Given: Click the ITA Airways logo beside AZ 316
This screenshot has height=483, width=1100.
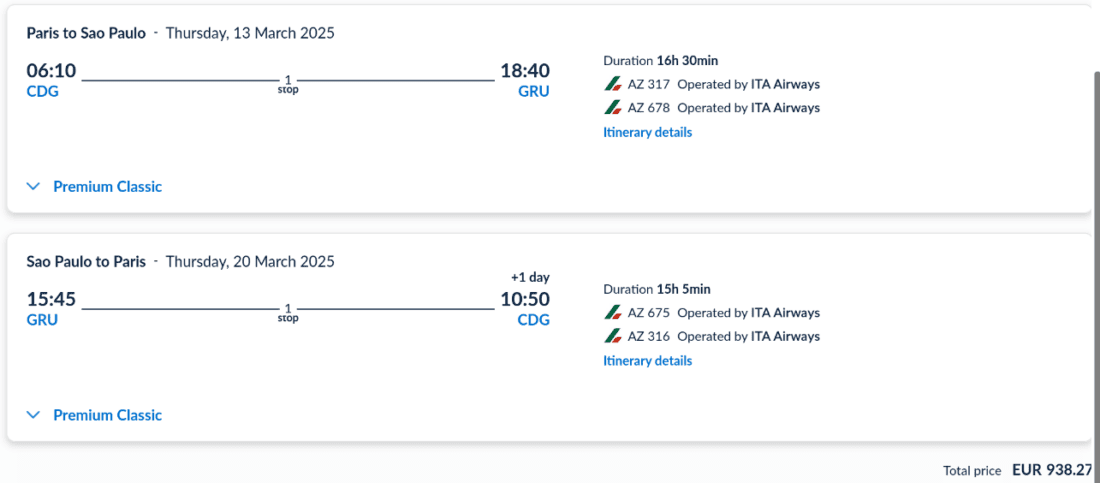Looking at the screenshot, I should 613,337.
